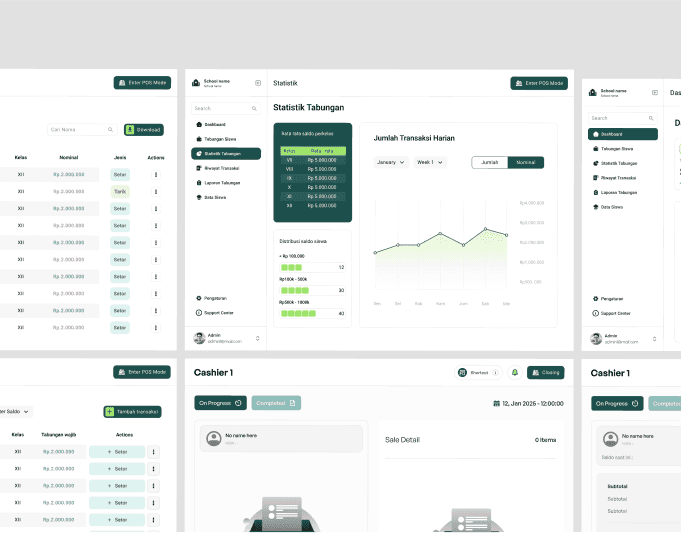This screenshot has height=533, width=681.
Task: Open Pengaturan in the right screen sidebar
Action: tap(623, 299)
